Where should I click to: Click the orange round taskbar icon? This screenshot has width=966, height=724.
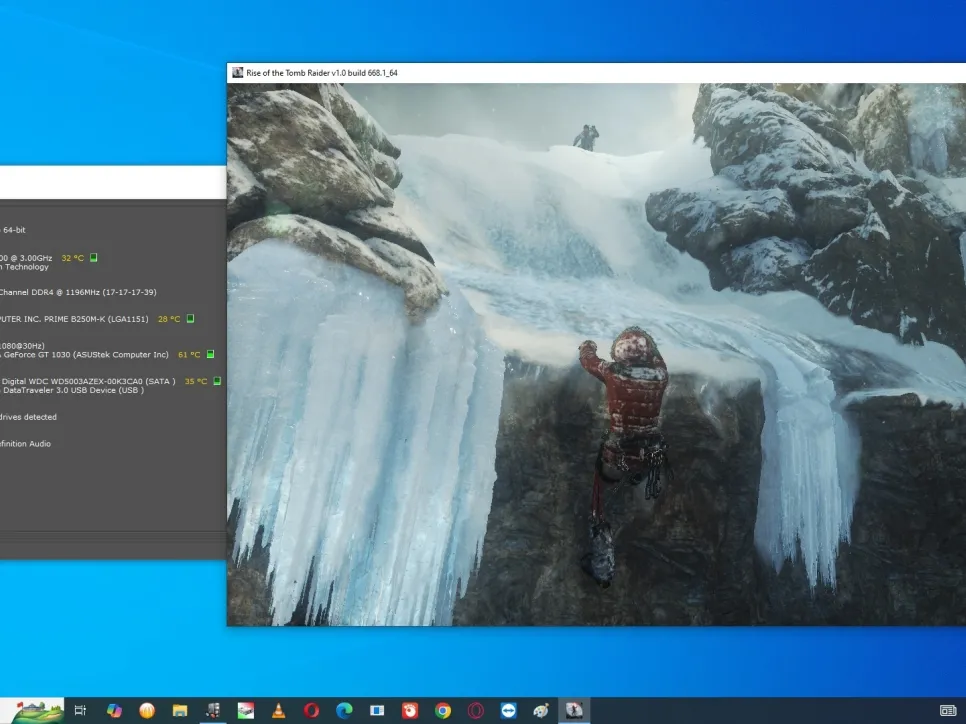point(147,710)
